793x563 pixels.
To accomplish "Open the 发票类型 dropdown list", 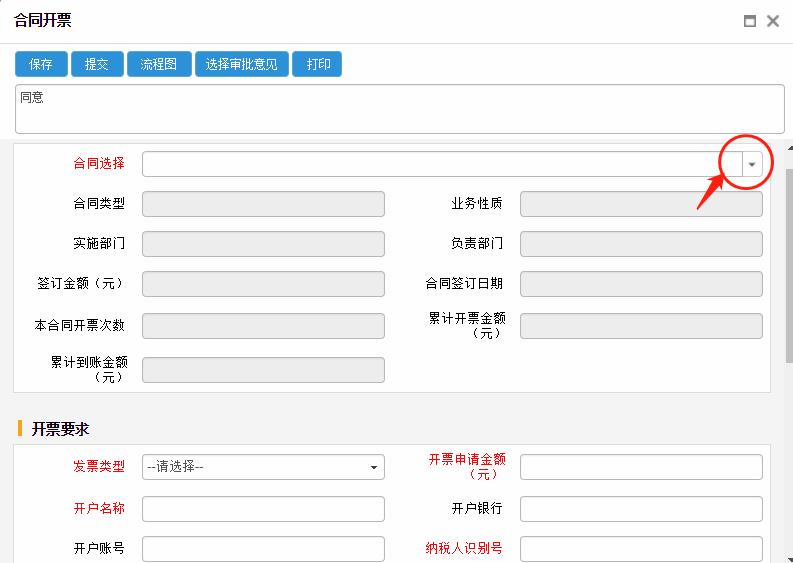I will point(263,467).
